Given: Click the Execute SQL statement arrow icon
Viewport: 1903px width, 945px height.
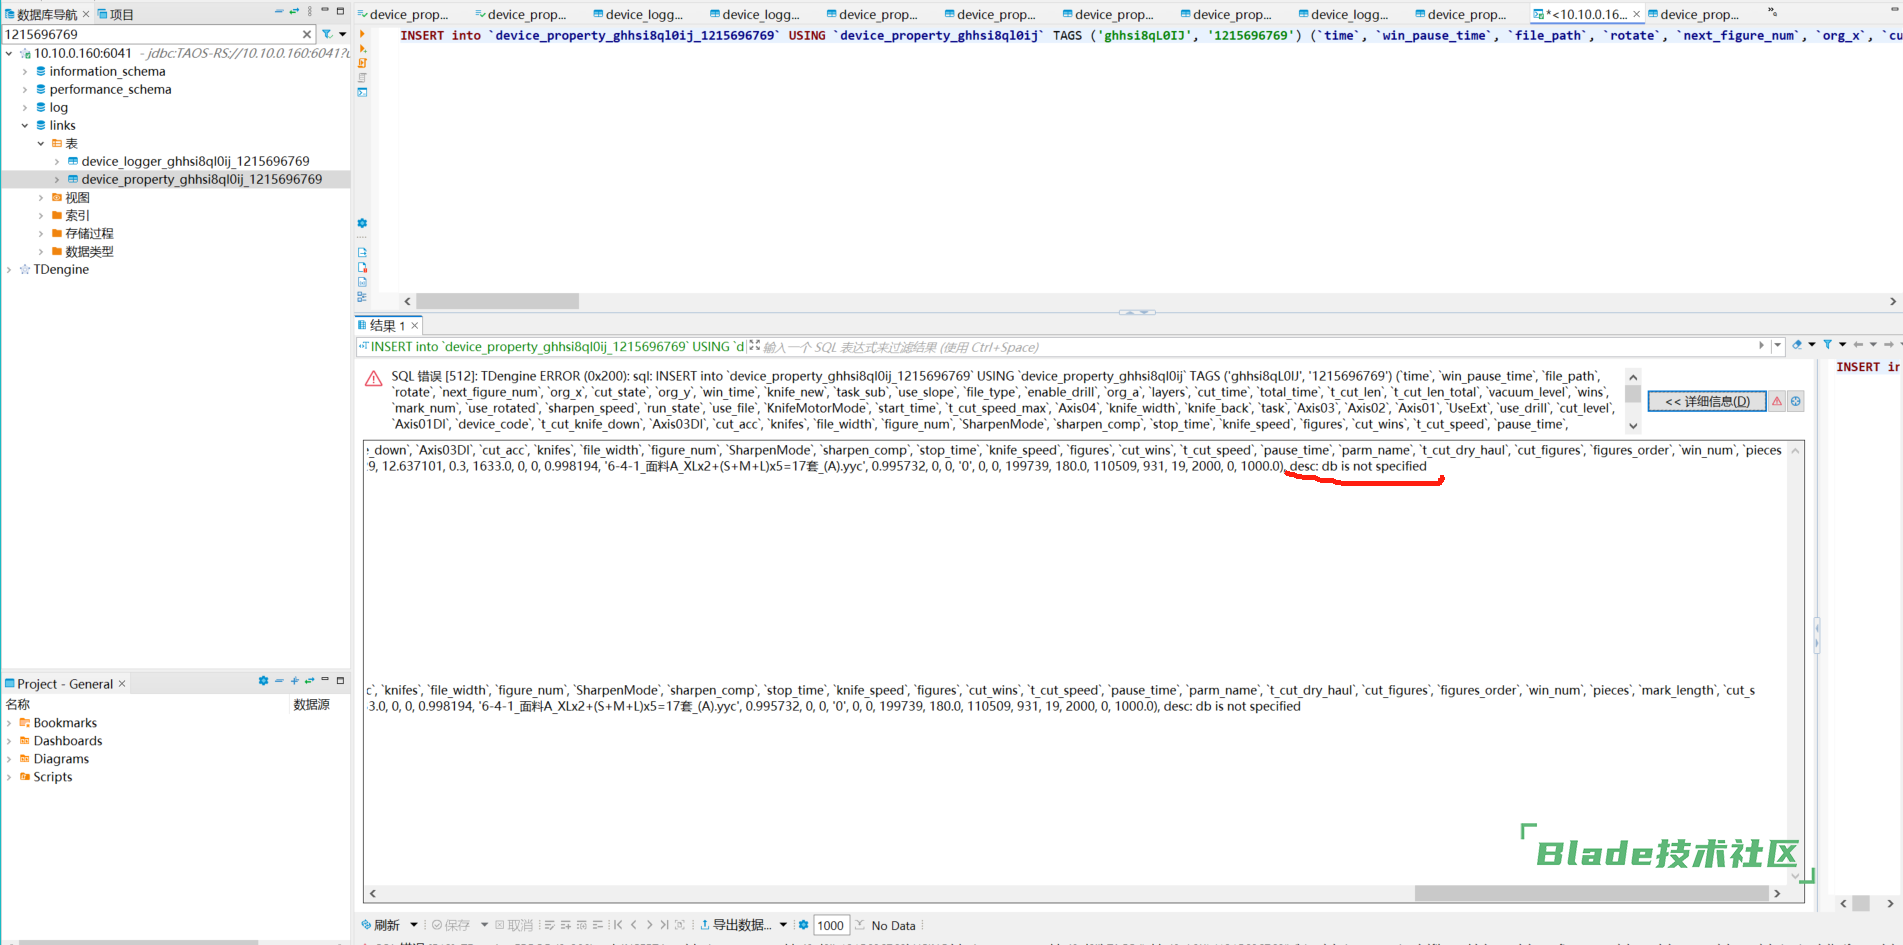Looking at the screenshot, I should (362, 34).
